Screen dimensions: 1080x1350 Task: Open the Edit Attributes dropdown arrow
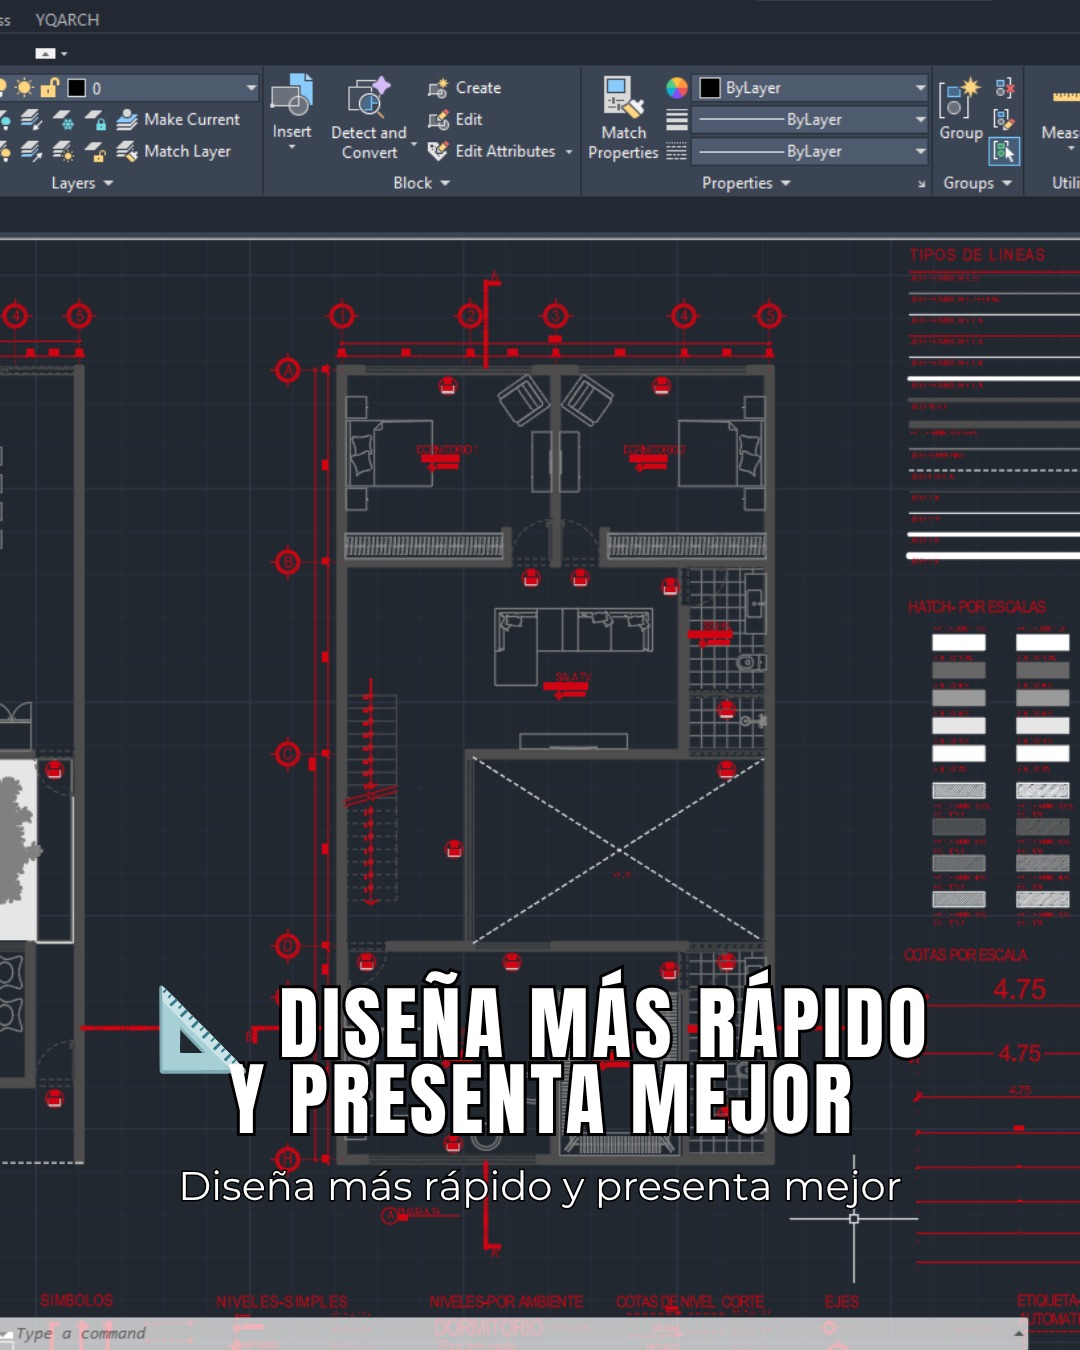(x=569, y=152)
